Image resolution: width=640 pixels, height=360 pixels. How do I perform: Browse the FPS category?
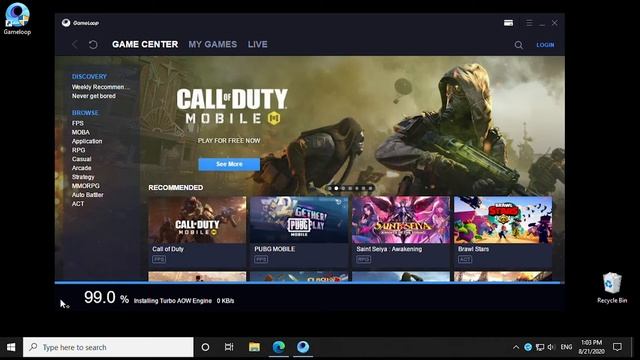(78, 123)
